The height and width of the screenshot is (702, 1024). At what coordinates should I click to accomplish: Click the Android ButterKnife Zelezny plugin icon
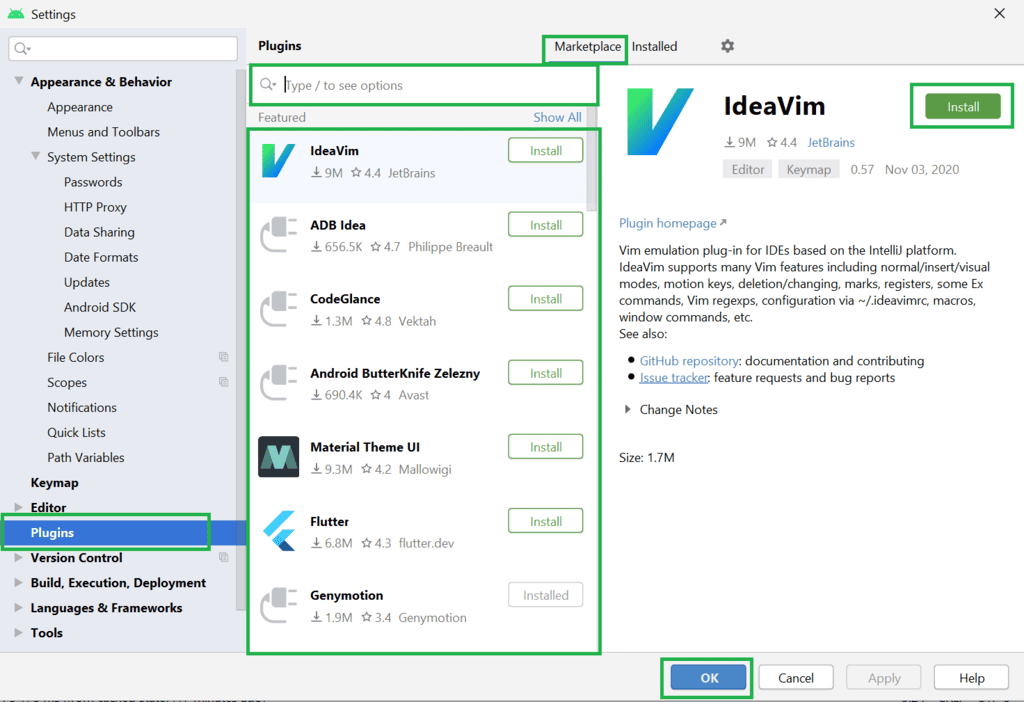(280, 383)
